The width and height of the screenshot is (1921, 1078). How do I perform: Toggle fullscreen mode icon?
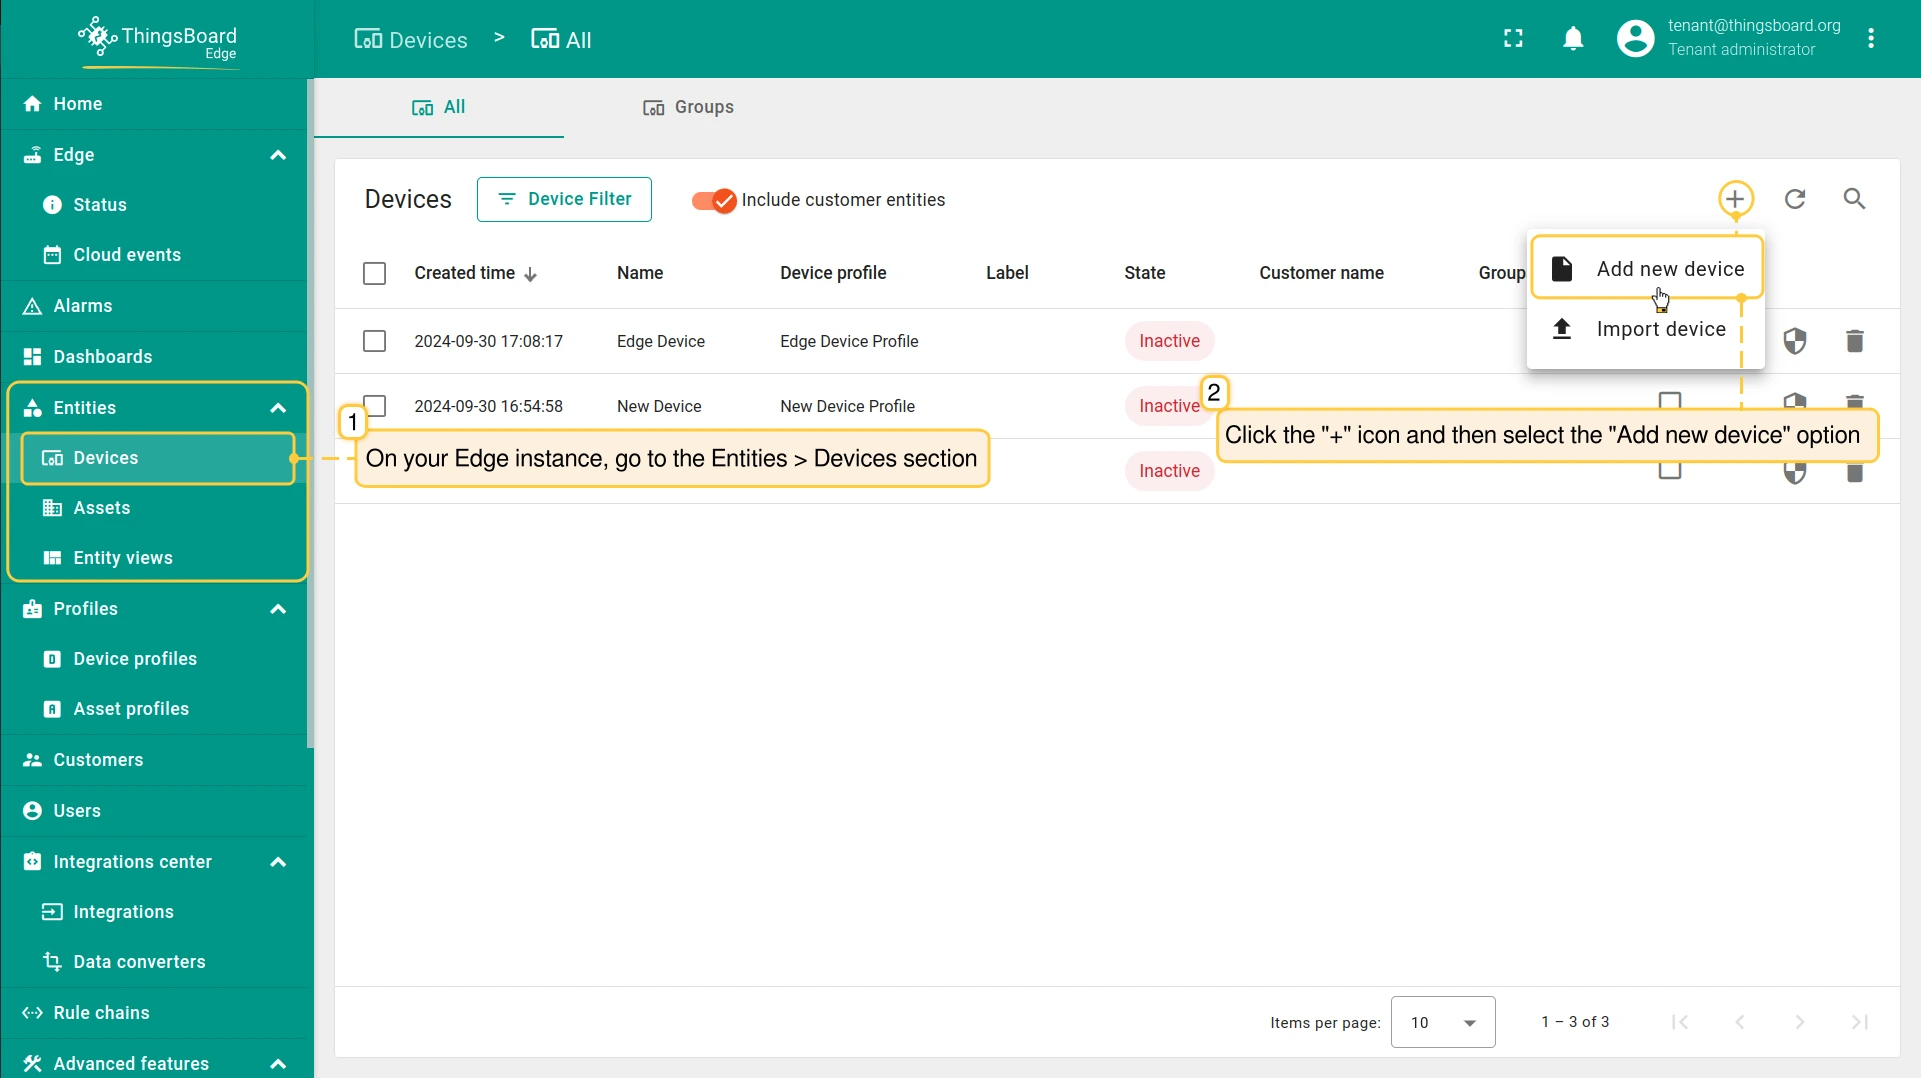tap(1513, 39)
